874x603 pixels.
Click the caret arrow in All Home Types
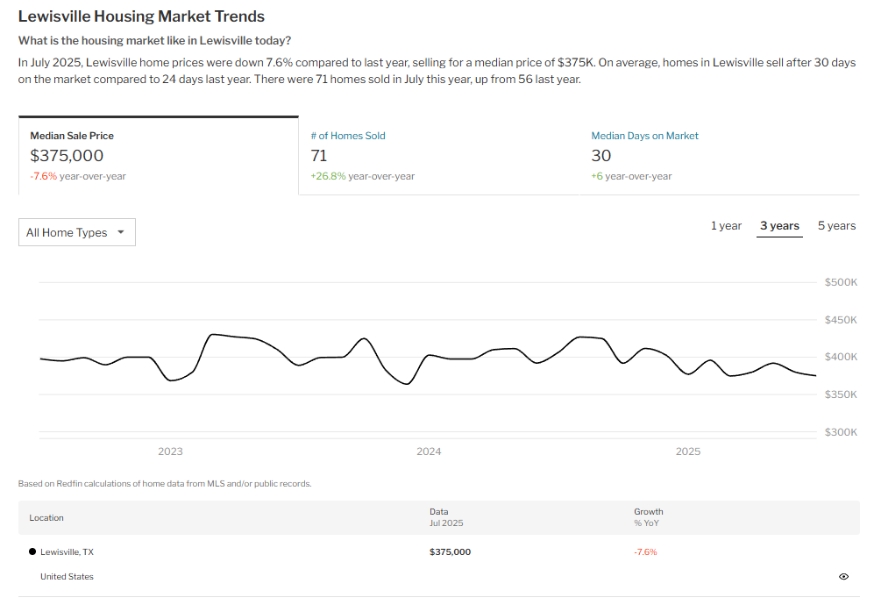[x=121, y=232]
